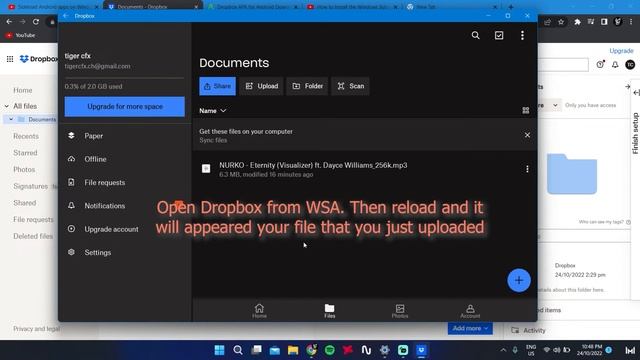The width and height of the screenshot is (640, 360).
Task: Toggle multi-select checkmark icon in Dropbox header
Action: click(x=499, y=36)
